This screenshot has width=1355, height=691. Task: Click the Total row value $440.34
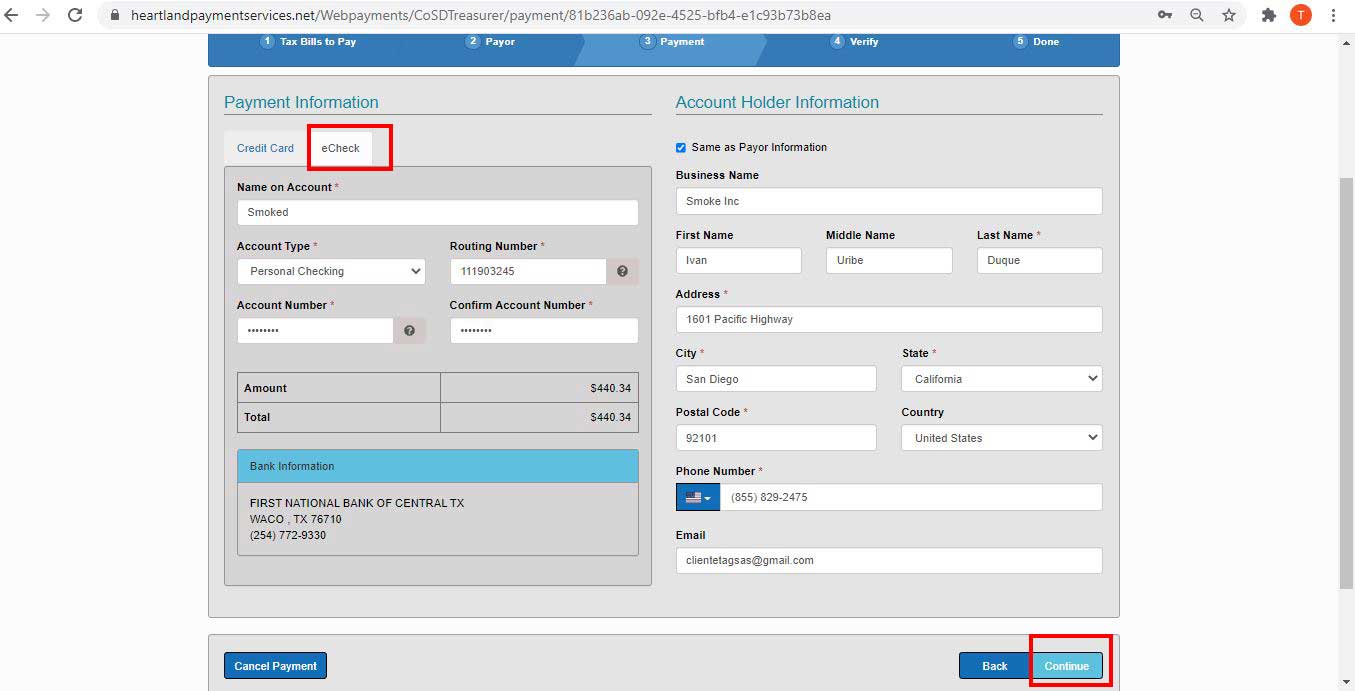tap(610, 417)
